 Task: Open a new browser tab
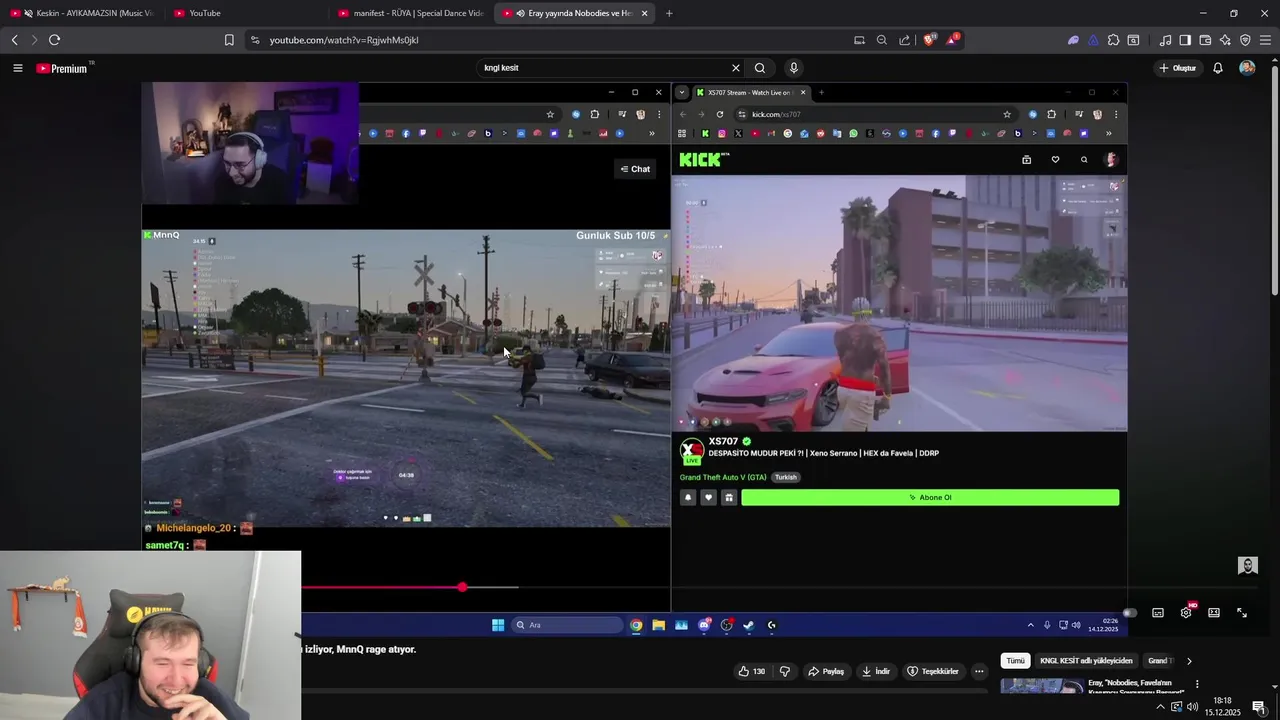pyautogui.click(x=669, y=13)
